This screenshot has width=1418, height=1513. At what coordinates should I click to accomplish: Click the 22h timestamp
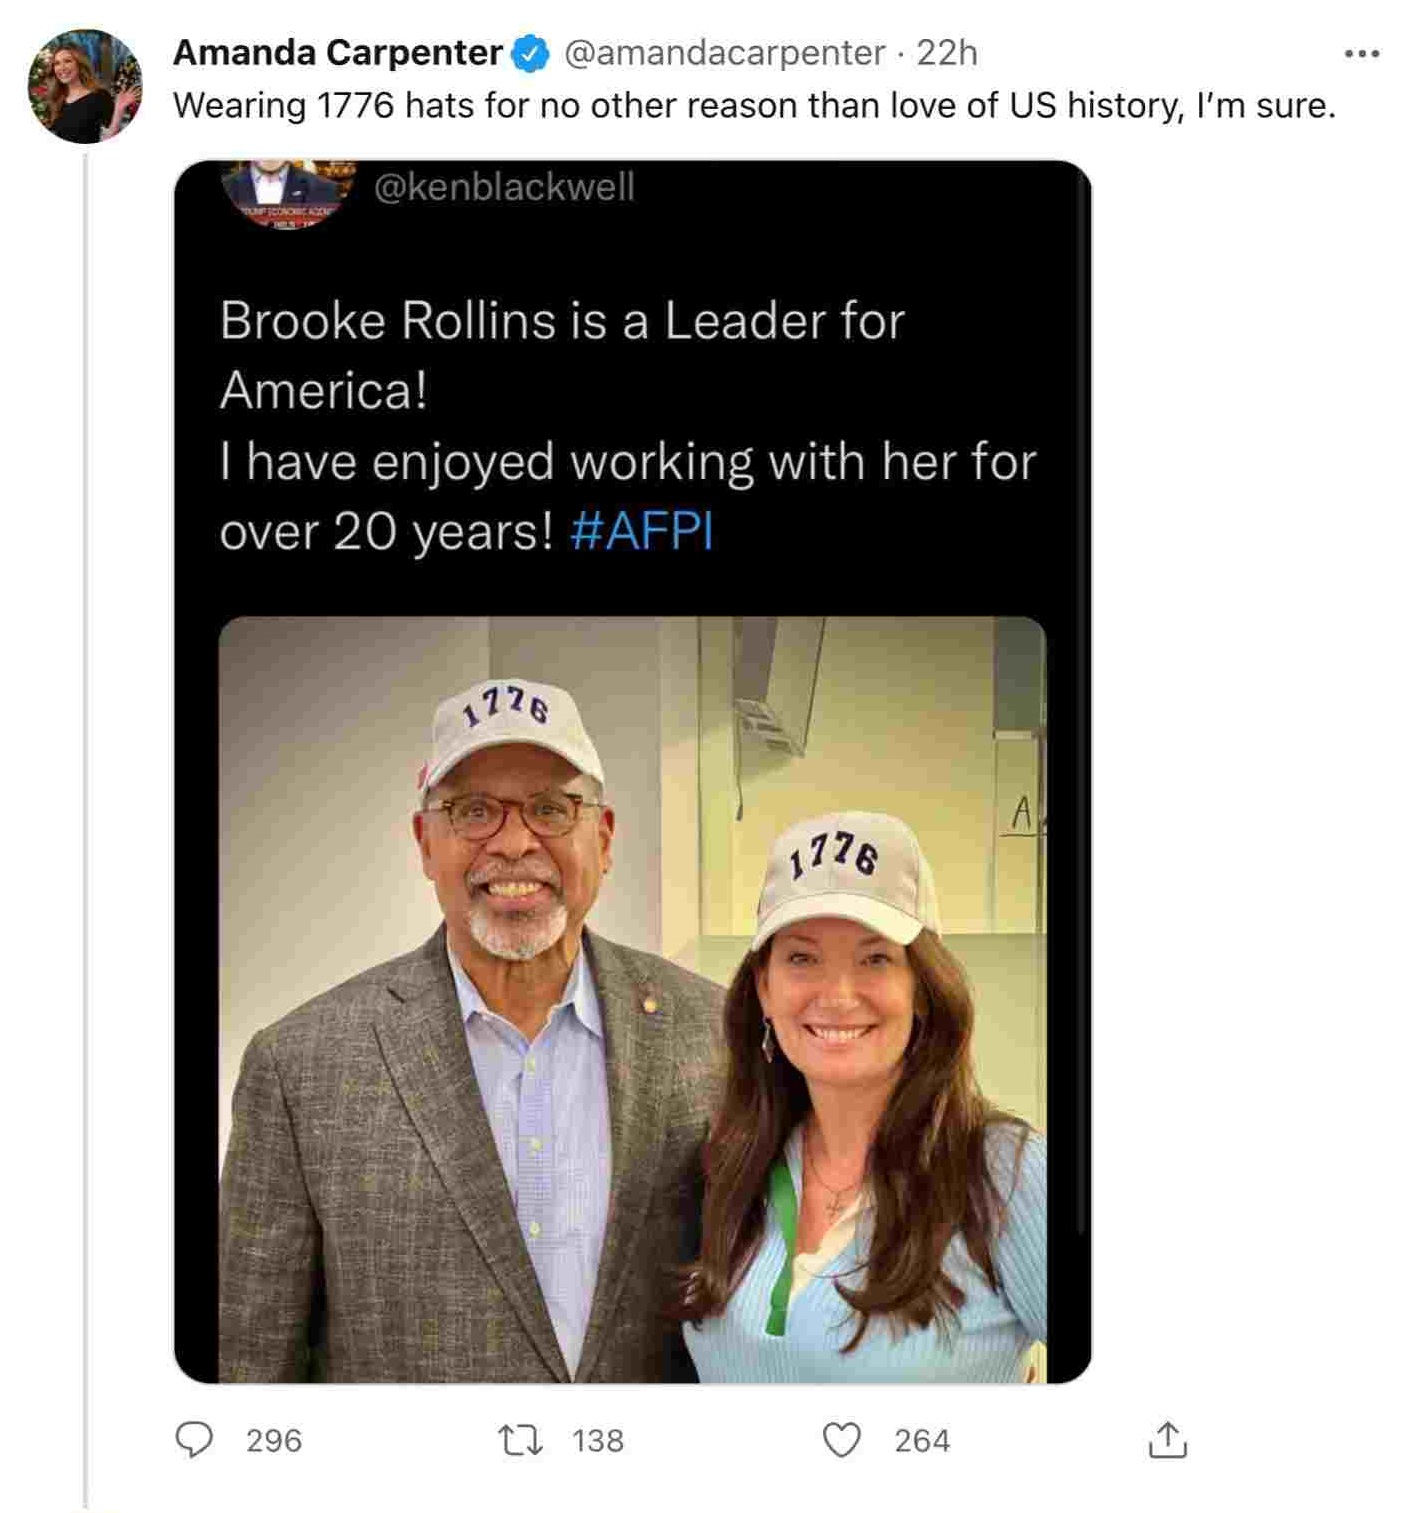946,53
